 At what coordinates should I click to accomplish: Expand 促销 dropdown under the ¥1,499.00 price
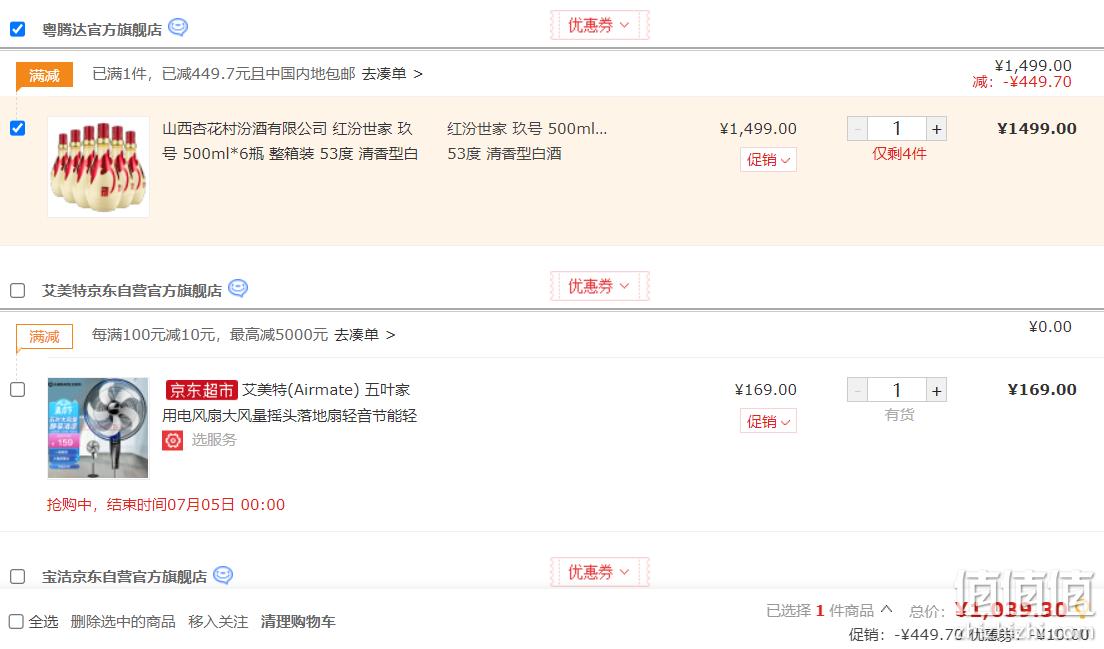pyautogui.click(x=768, y=160)
